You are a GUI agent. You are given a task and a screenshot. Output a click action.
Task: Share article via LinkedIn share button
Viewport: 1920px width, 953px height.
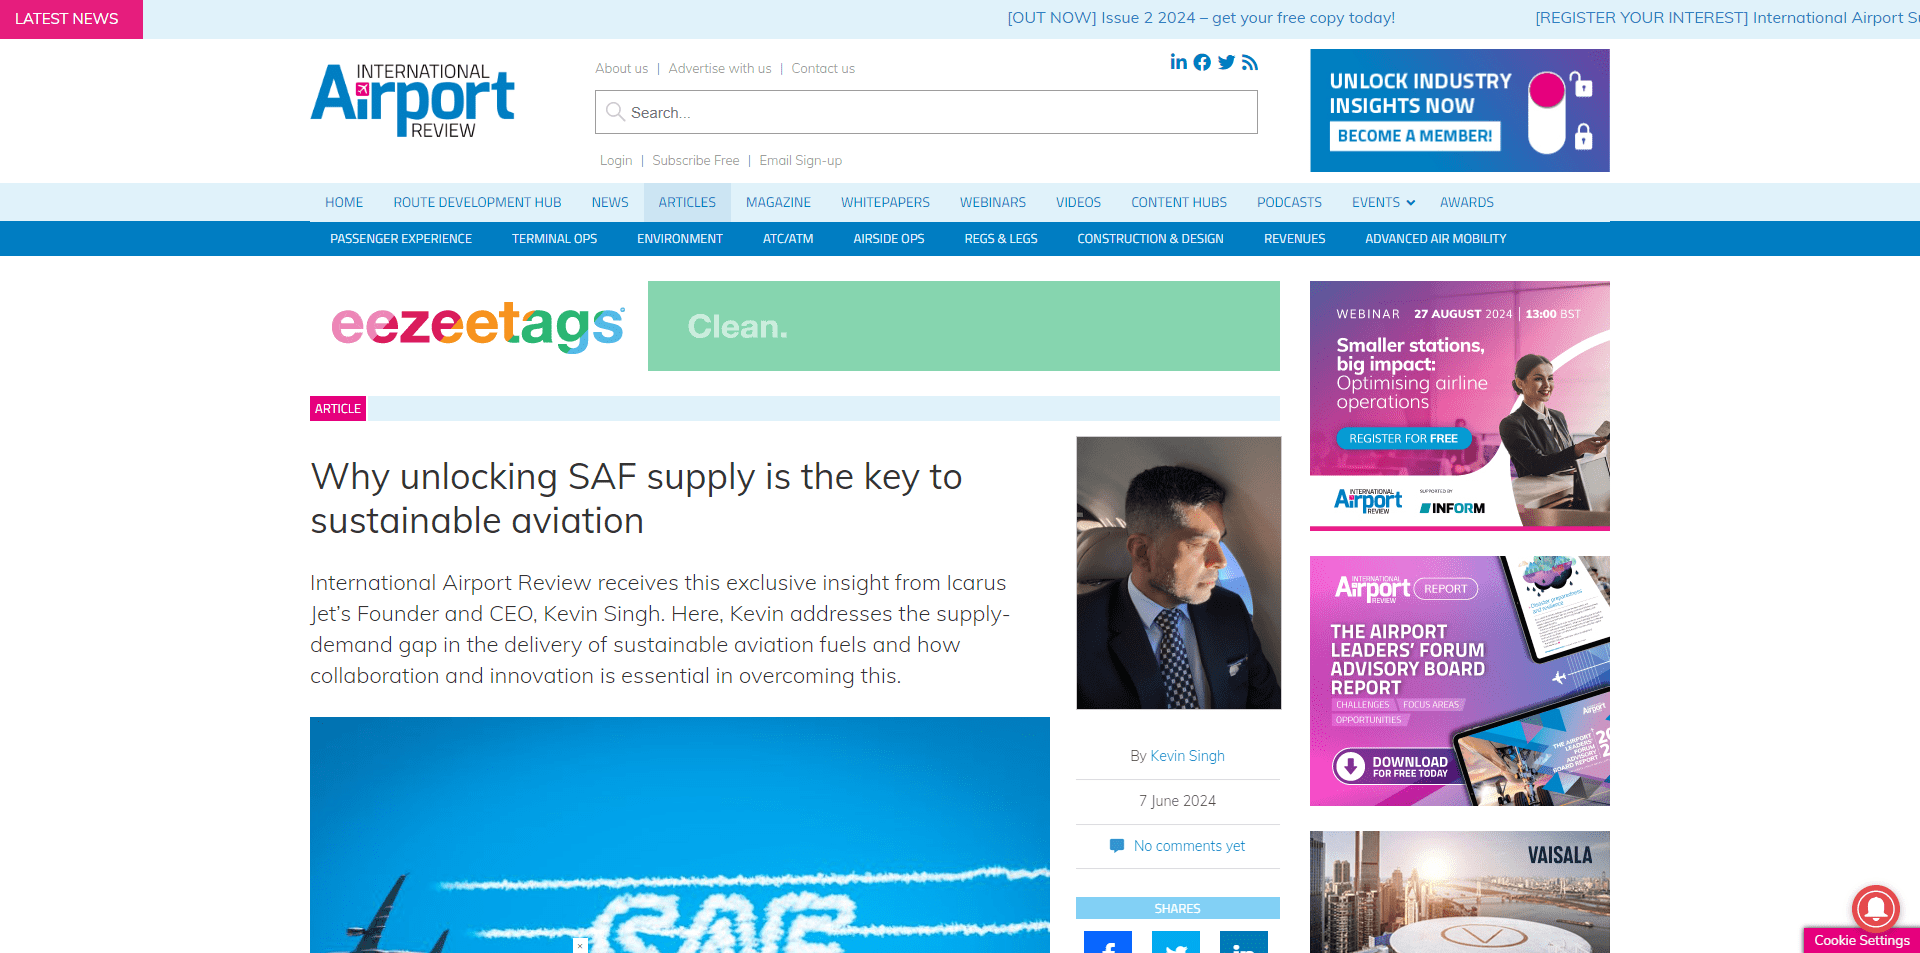(1244, 942)
